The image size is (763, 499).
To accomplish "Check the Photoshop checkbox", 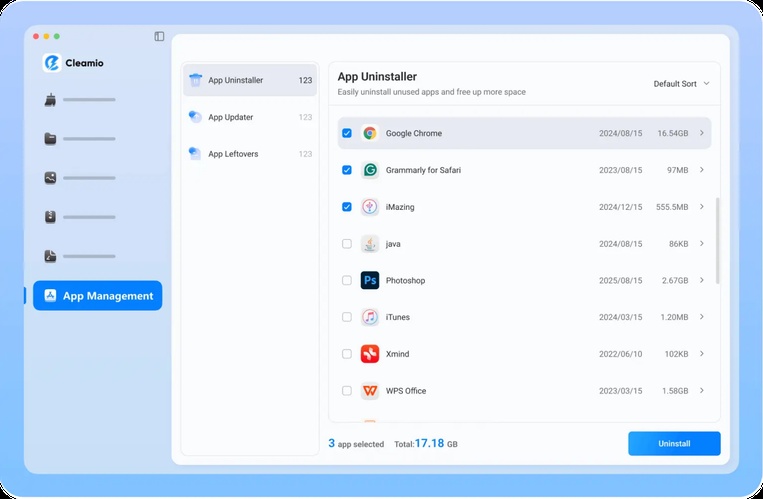I will pos(347,281).
